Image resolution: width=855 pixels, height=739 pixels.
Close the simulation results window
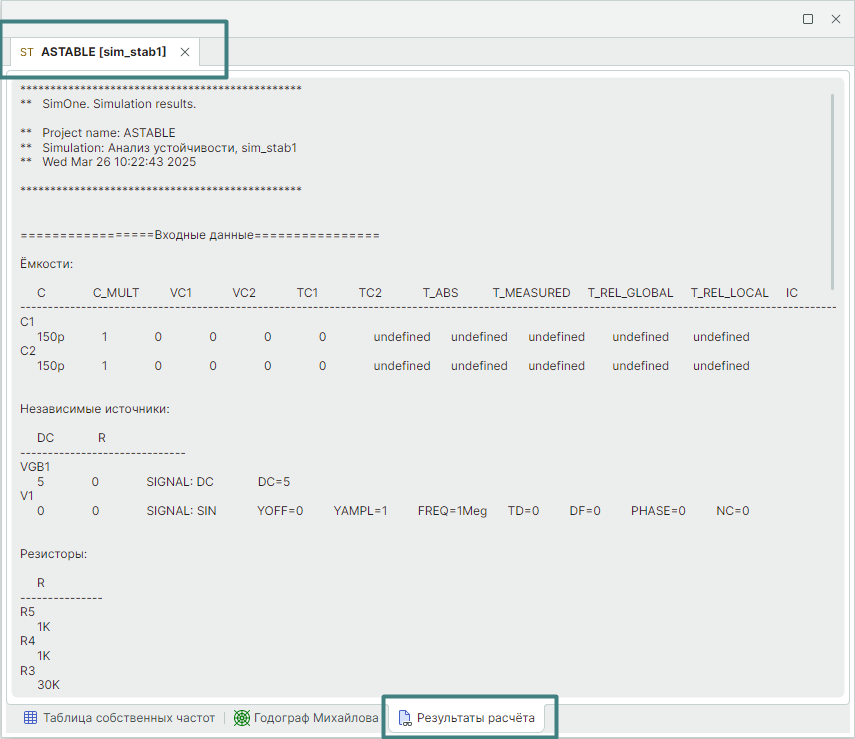pos(836,19)
